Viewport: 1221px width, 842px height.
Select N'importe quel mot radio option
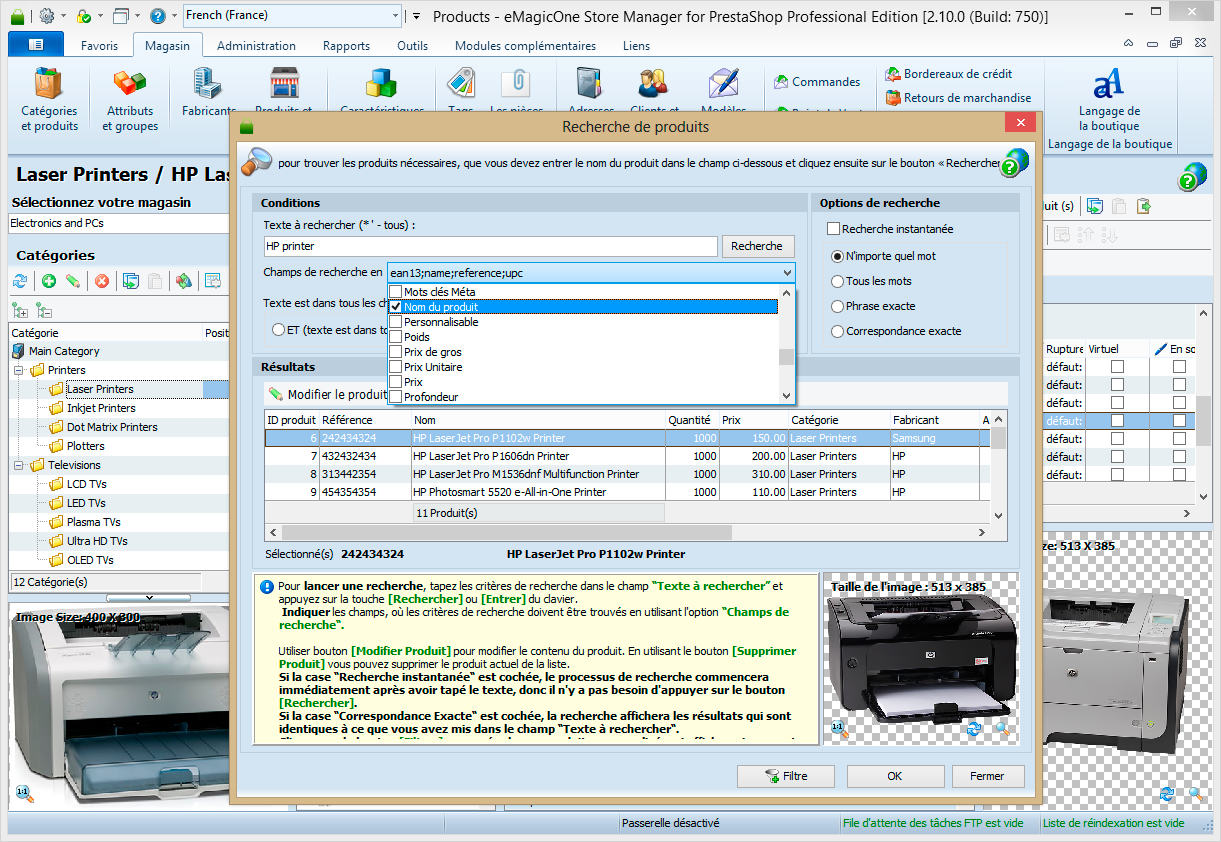pyautogui.click(x=838, y=256)
